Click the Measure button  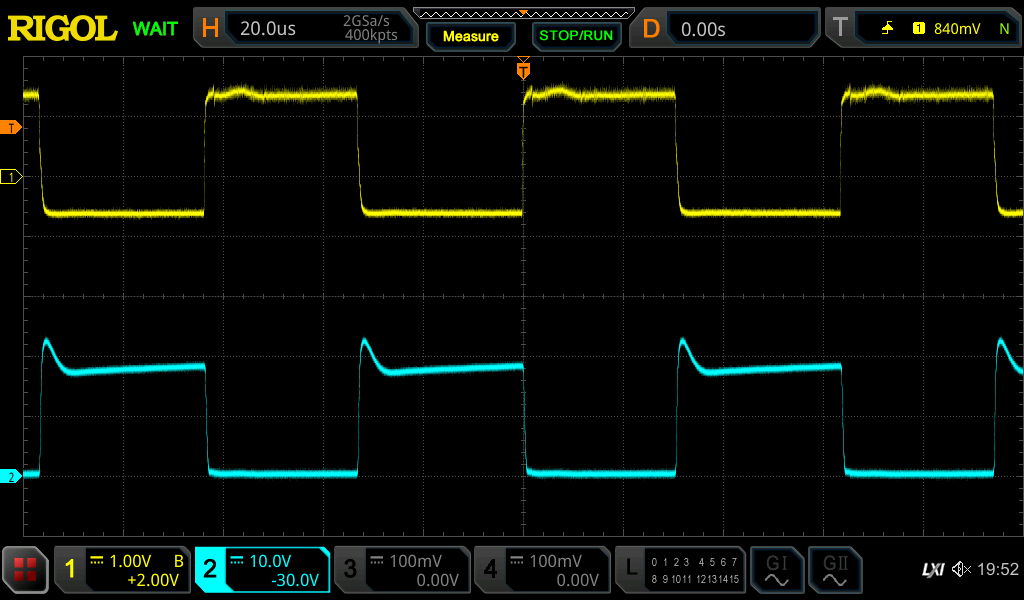471,36
